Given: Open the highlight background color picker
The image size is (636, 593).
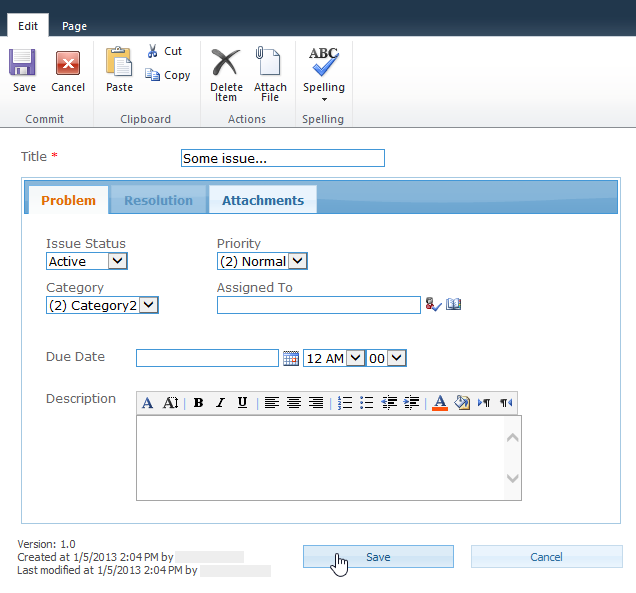Looking at the screenshot, I should pyautogui.click(x=462, y=403).
